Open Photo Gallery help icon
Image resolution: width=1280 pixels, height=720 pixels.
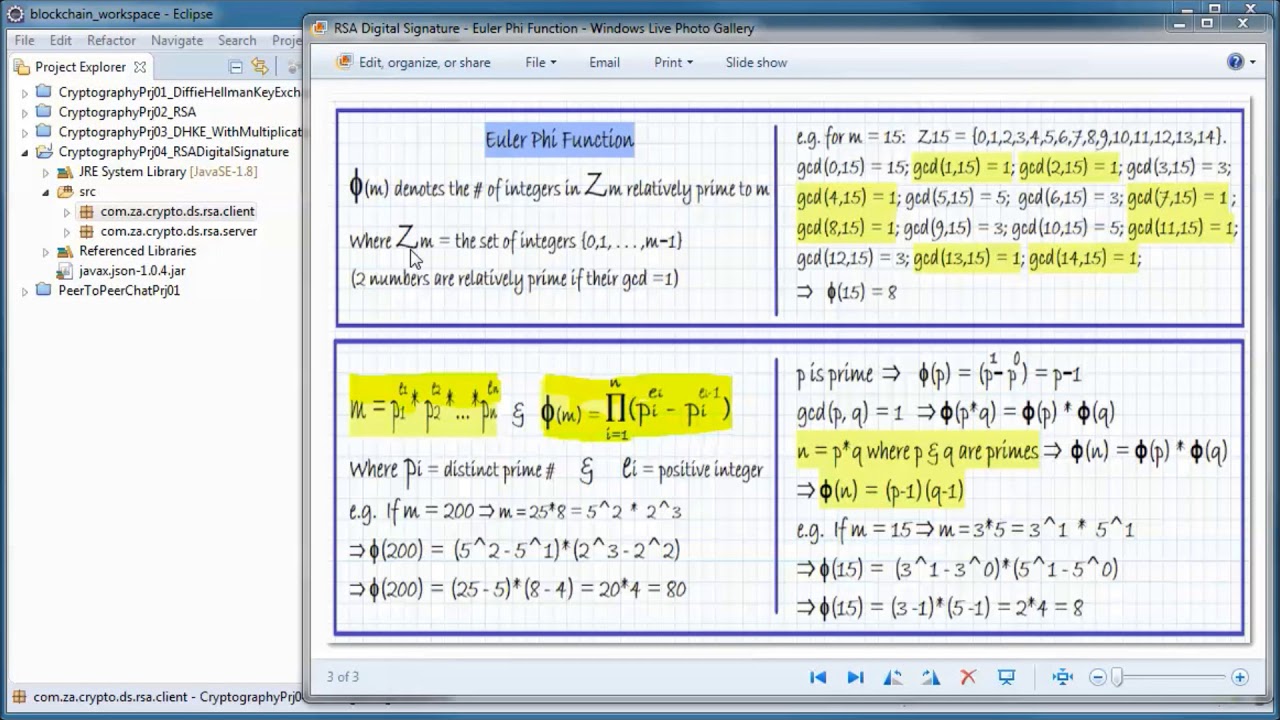coord(1236,62)
